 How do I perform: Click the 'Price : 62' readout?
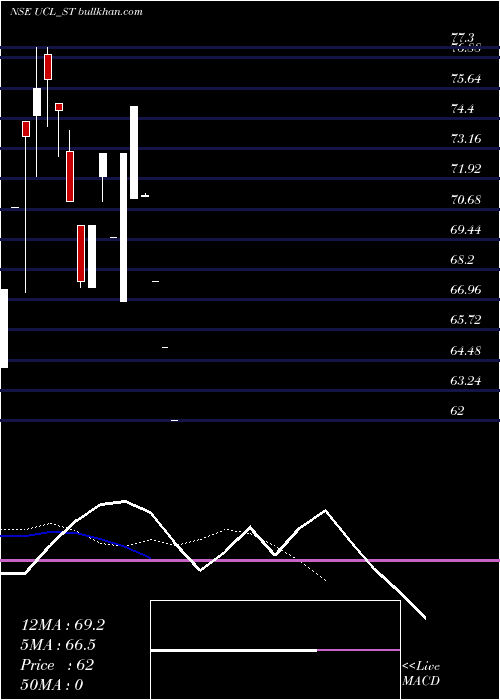coord(57,665)
